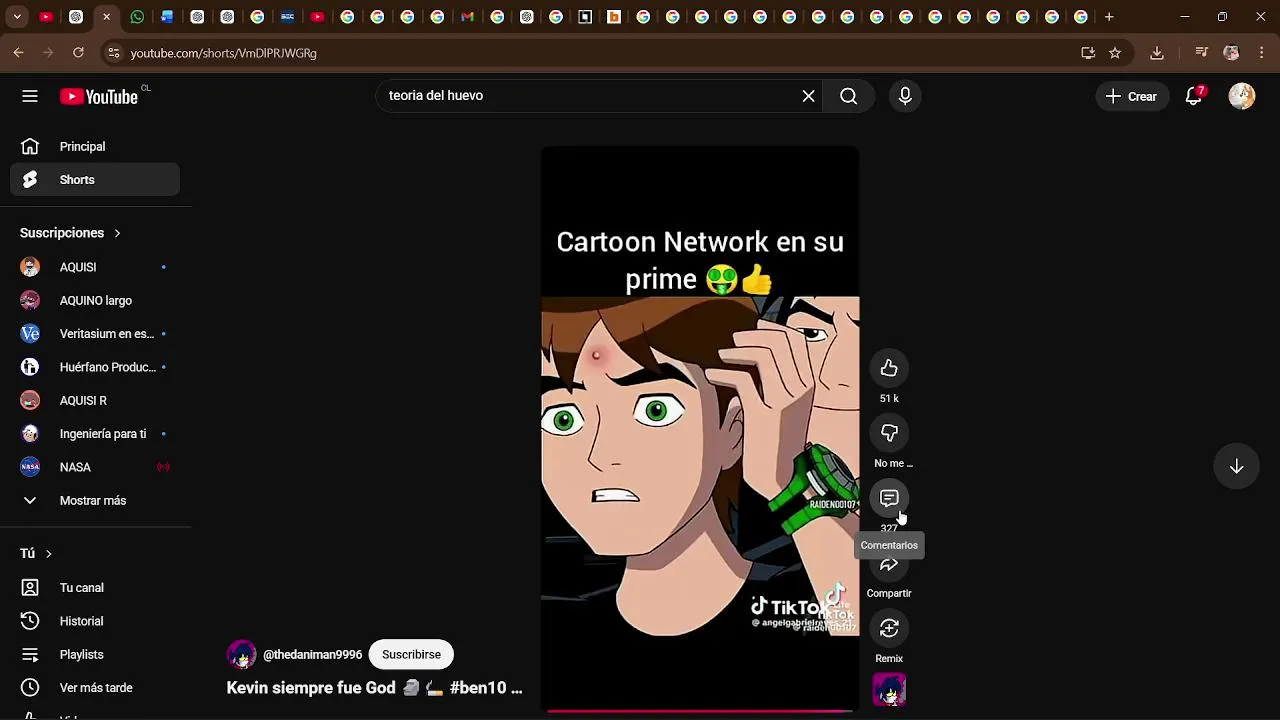This screenshot has height=720, width=1280.
Task: Go forward in browser
Action: tap(49, 53)
